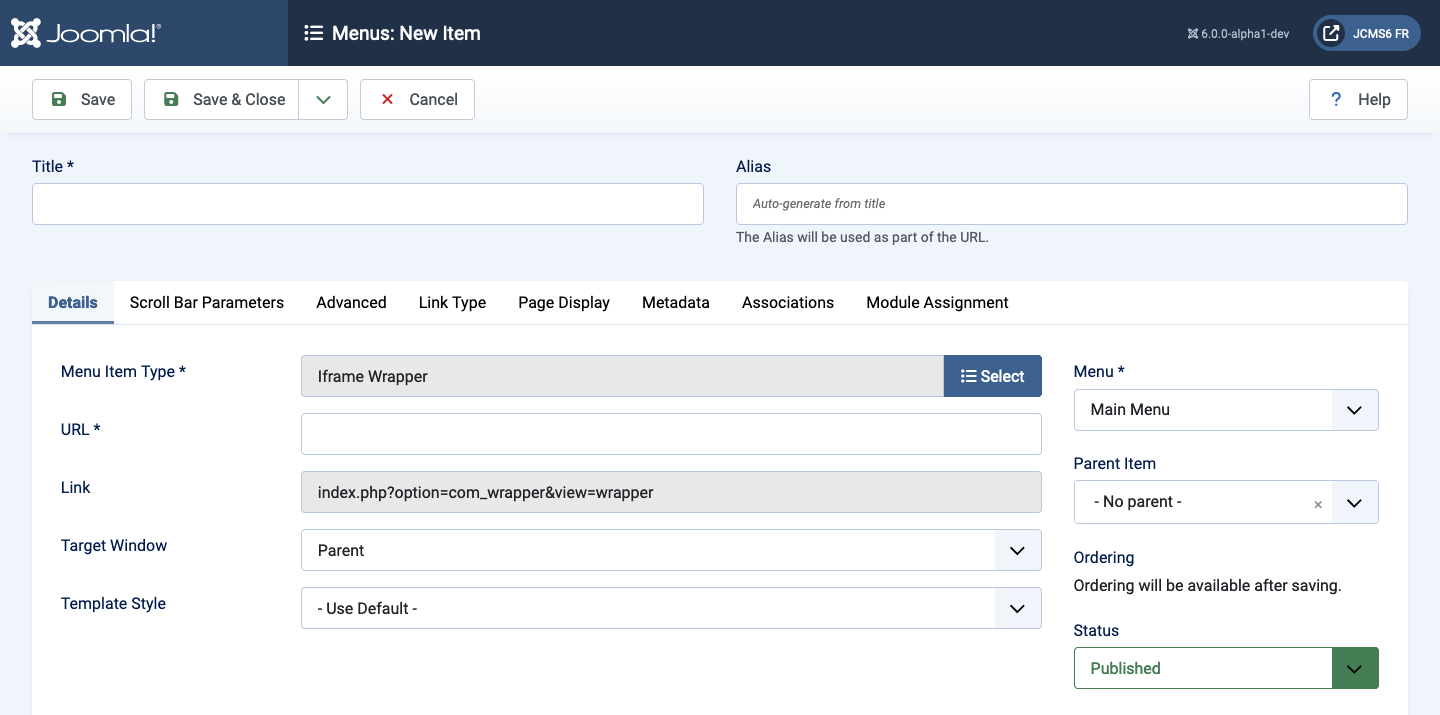
Task: Open the Help button
Action: (1358, 99)
